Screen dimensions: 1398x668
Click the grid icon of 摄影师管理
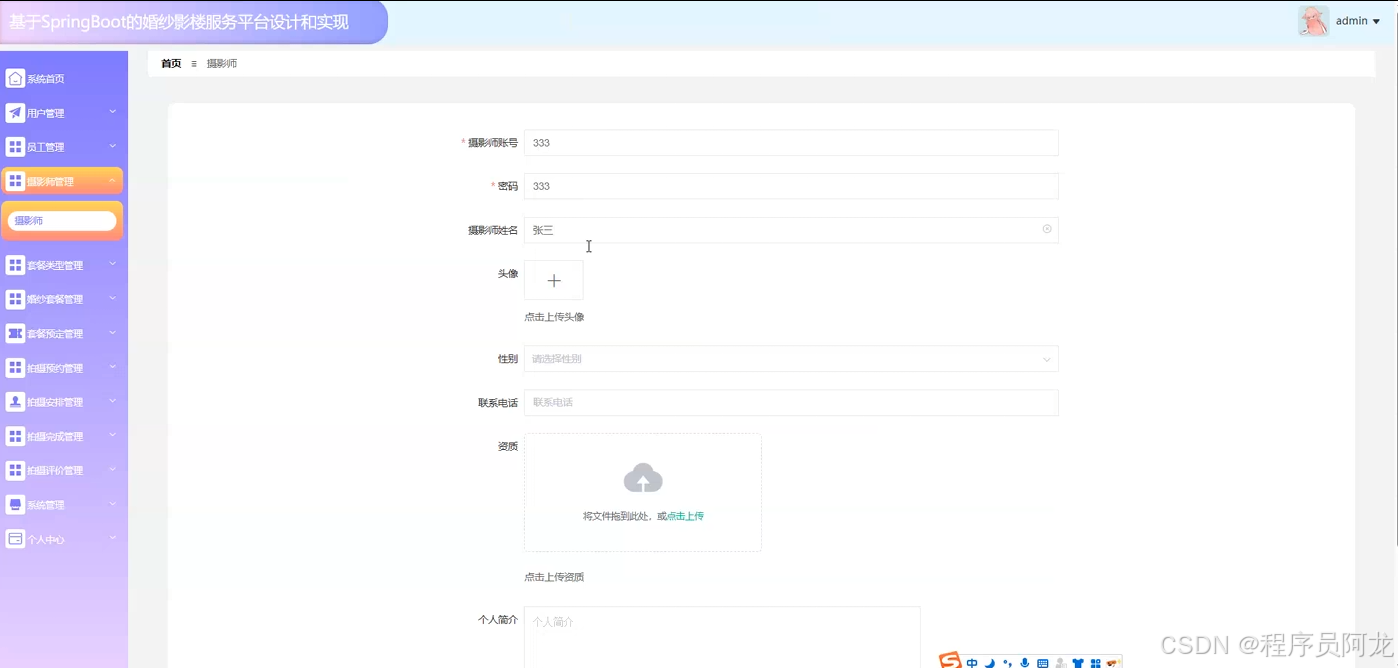[x=15, y=181]
